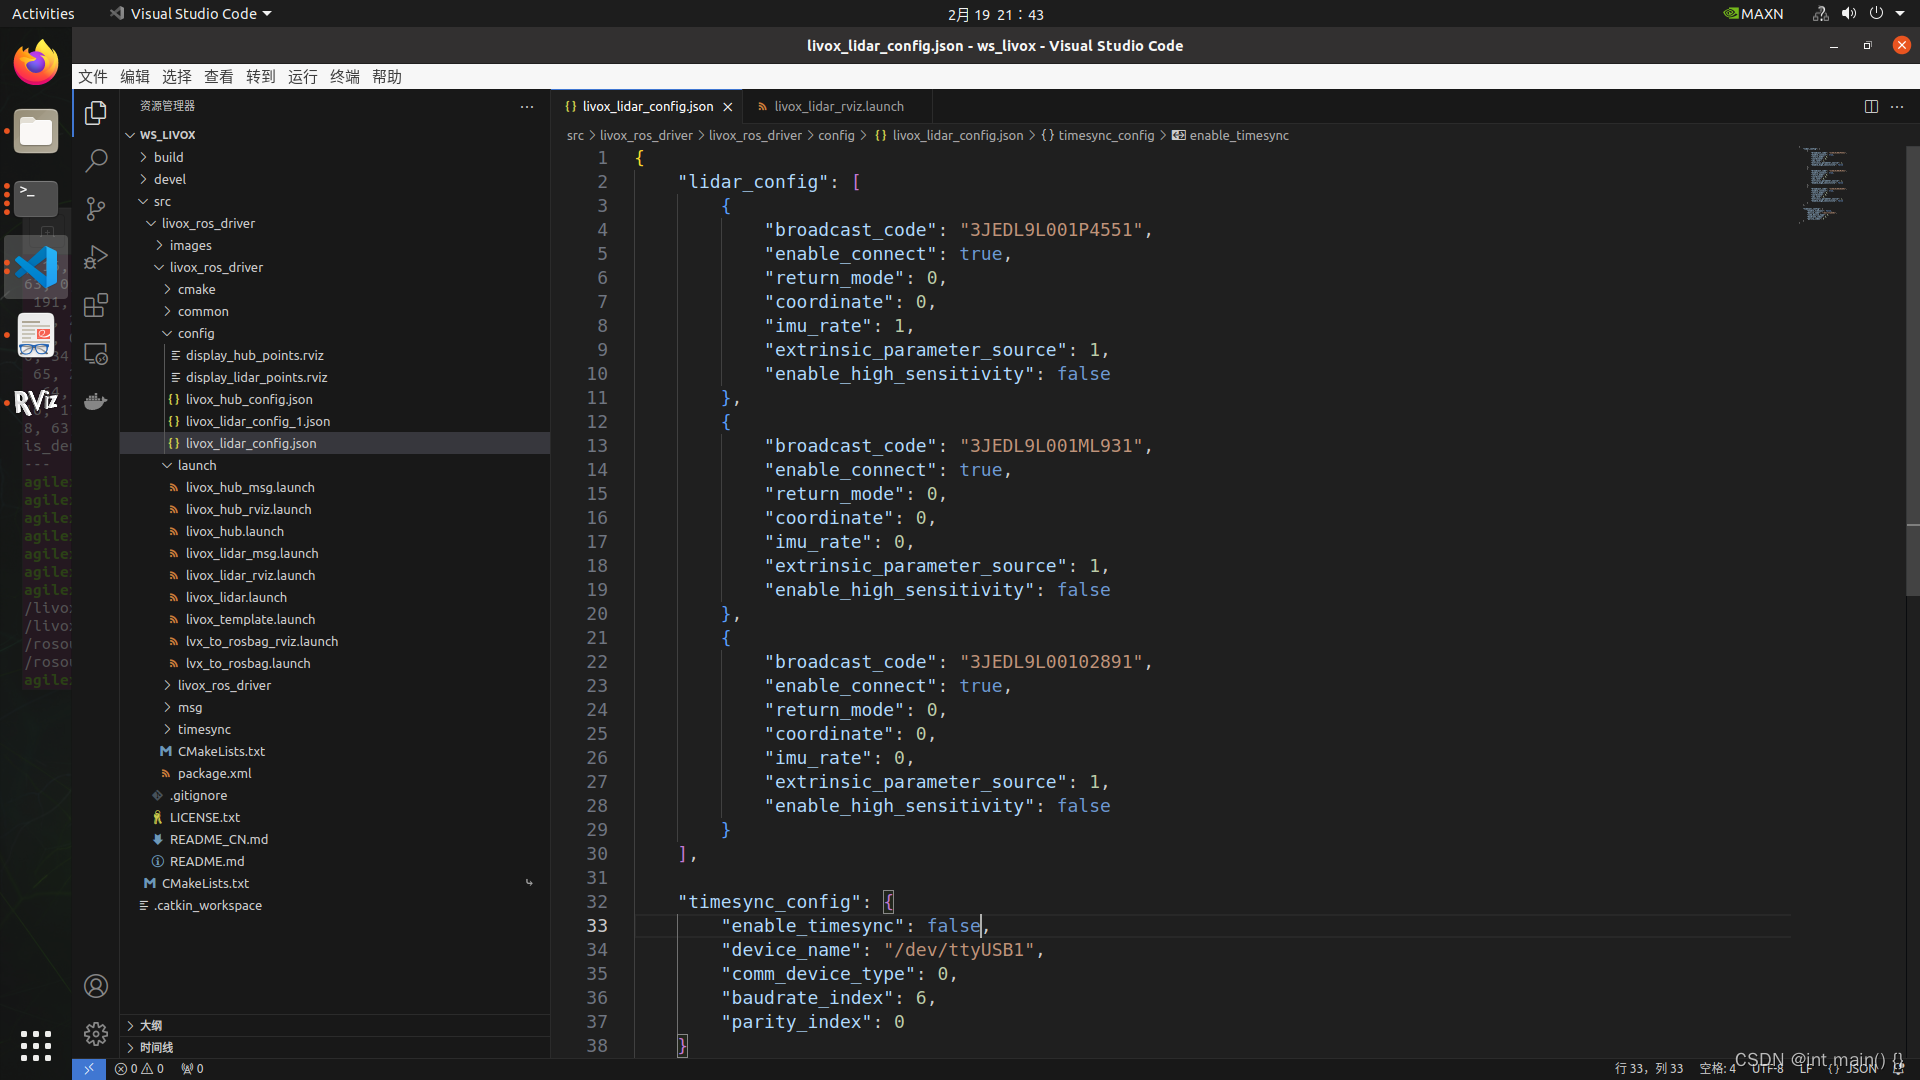1920x1080 pixels.
Task: Open errors and warnings count in status bar
Action: pyautogui.click(x=139, y=1068)
